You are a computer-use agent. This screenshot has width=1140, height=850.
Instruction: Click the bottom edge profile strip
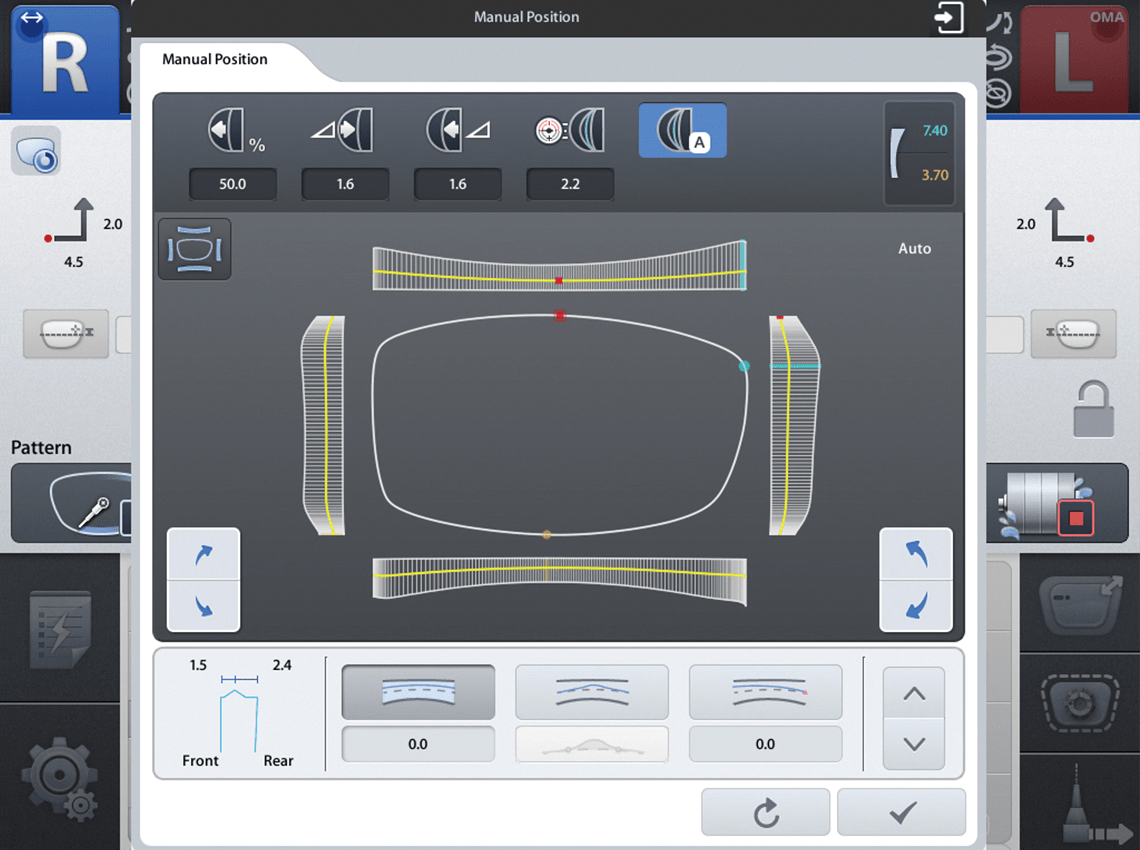[x=559, y=580]
